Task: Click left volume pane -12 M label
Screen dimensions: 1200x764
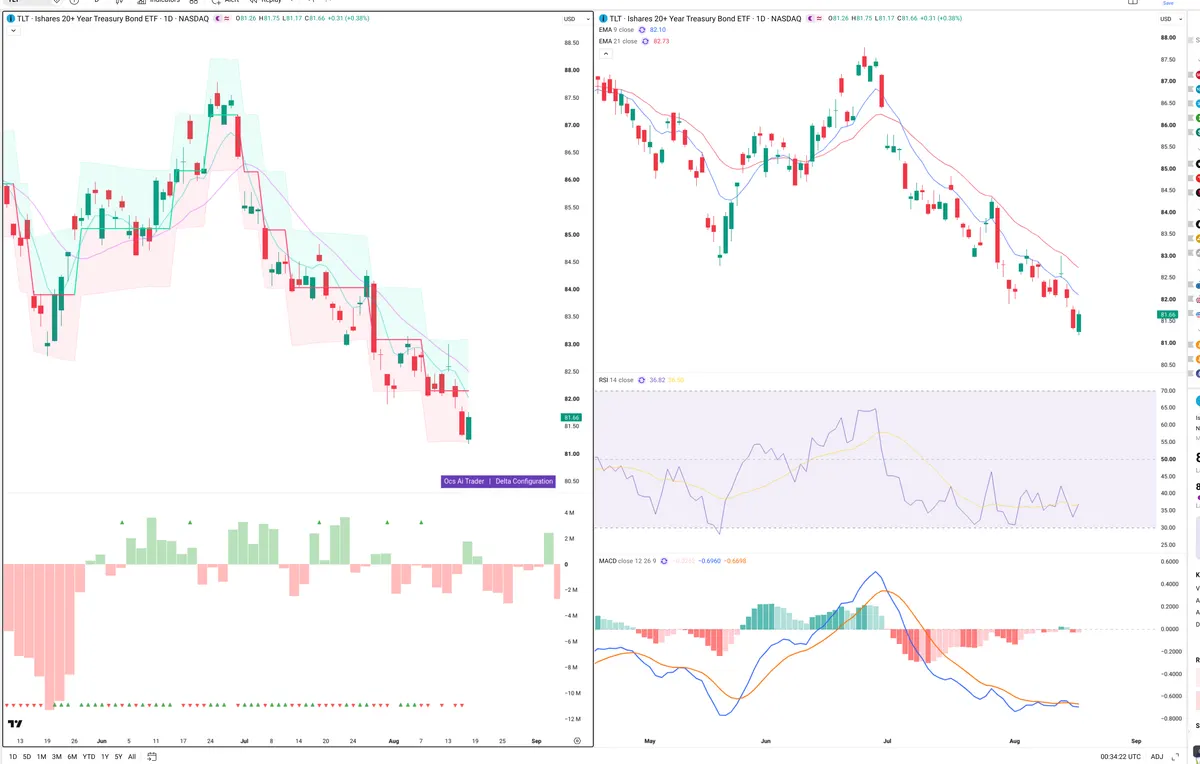Action: tap(572, 719)
